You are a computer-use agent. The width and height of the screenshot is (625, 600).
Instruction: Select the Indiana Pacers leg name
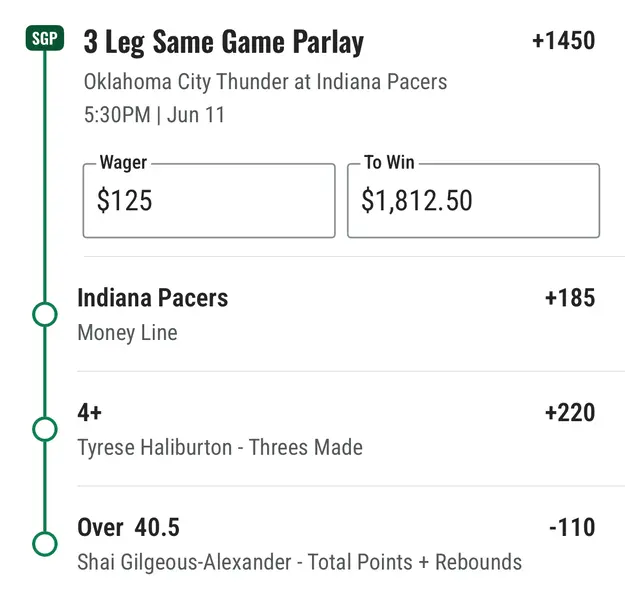click(153, 298)
